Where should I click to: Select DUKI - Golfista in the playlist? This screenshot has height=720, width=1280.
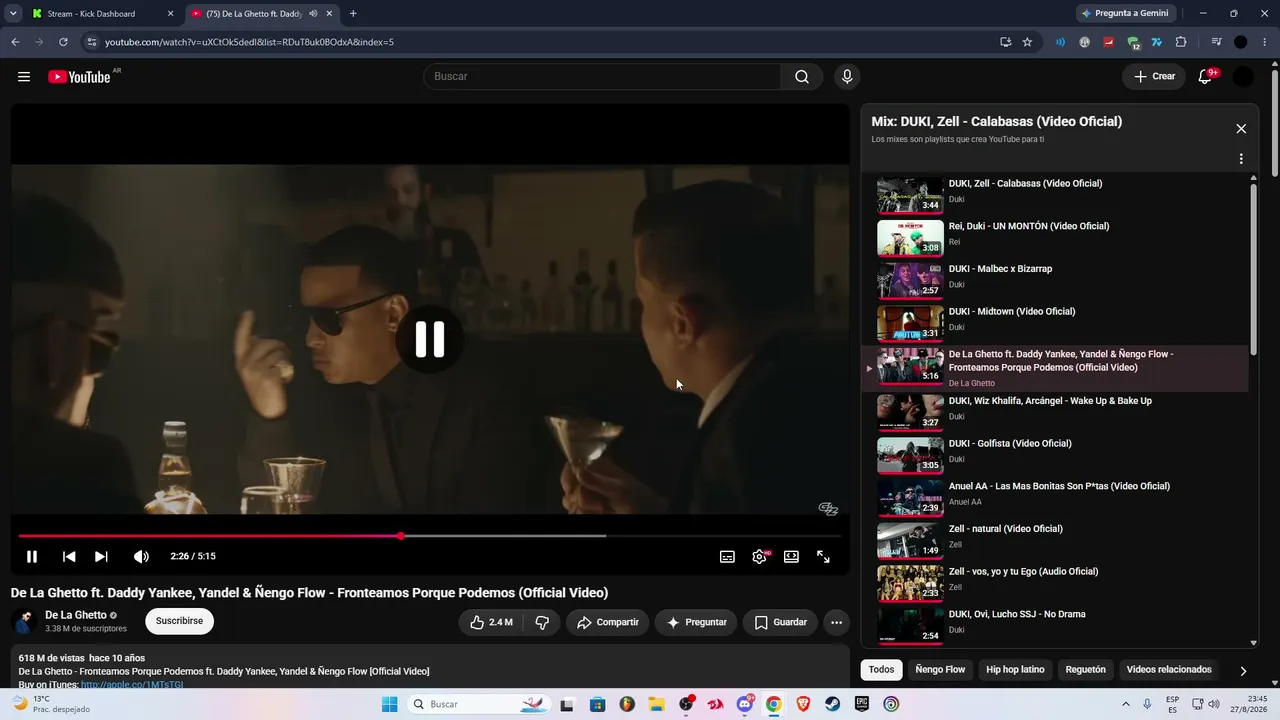point(1056,455)
